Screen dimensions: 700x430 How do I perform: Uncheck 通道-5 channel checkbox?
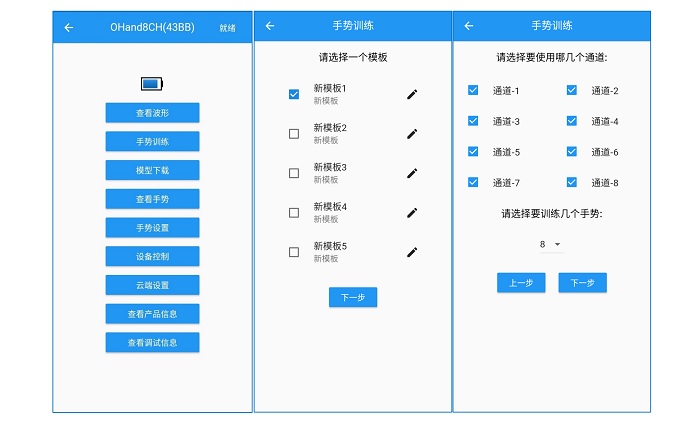click(x=473, y=151)
